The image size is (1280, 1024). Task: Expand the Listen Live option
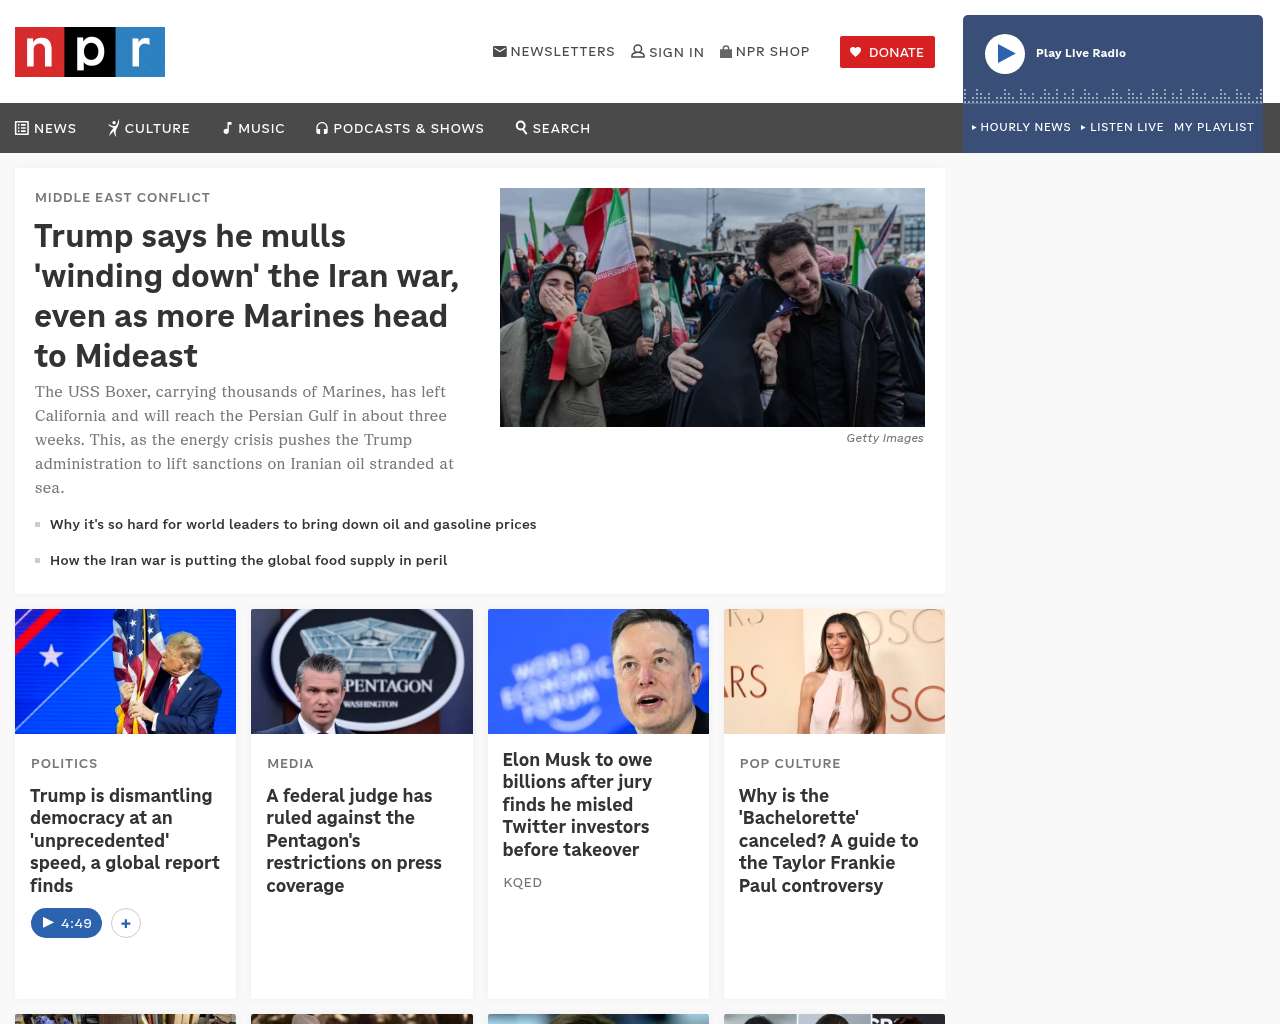[1122, 127]
